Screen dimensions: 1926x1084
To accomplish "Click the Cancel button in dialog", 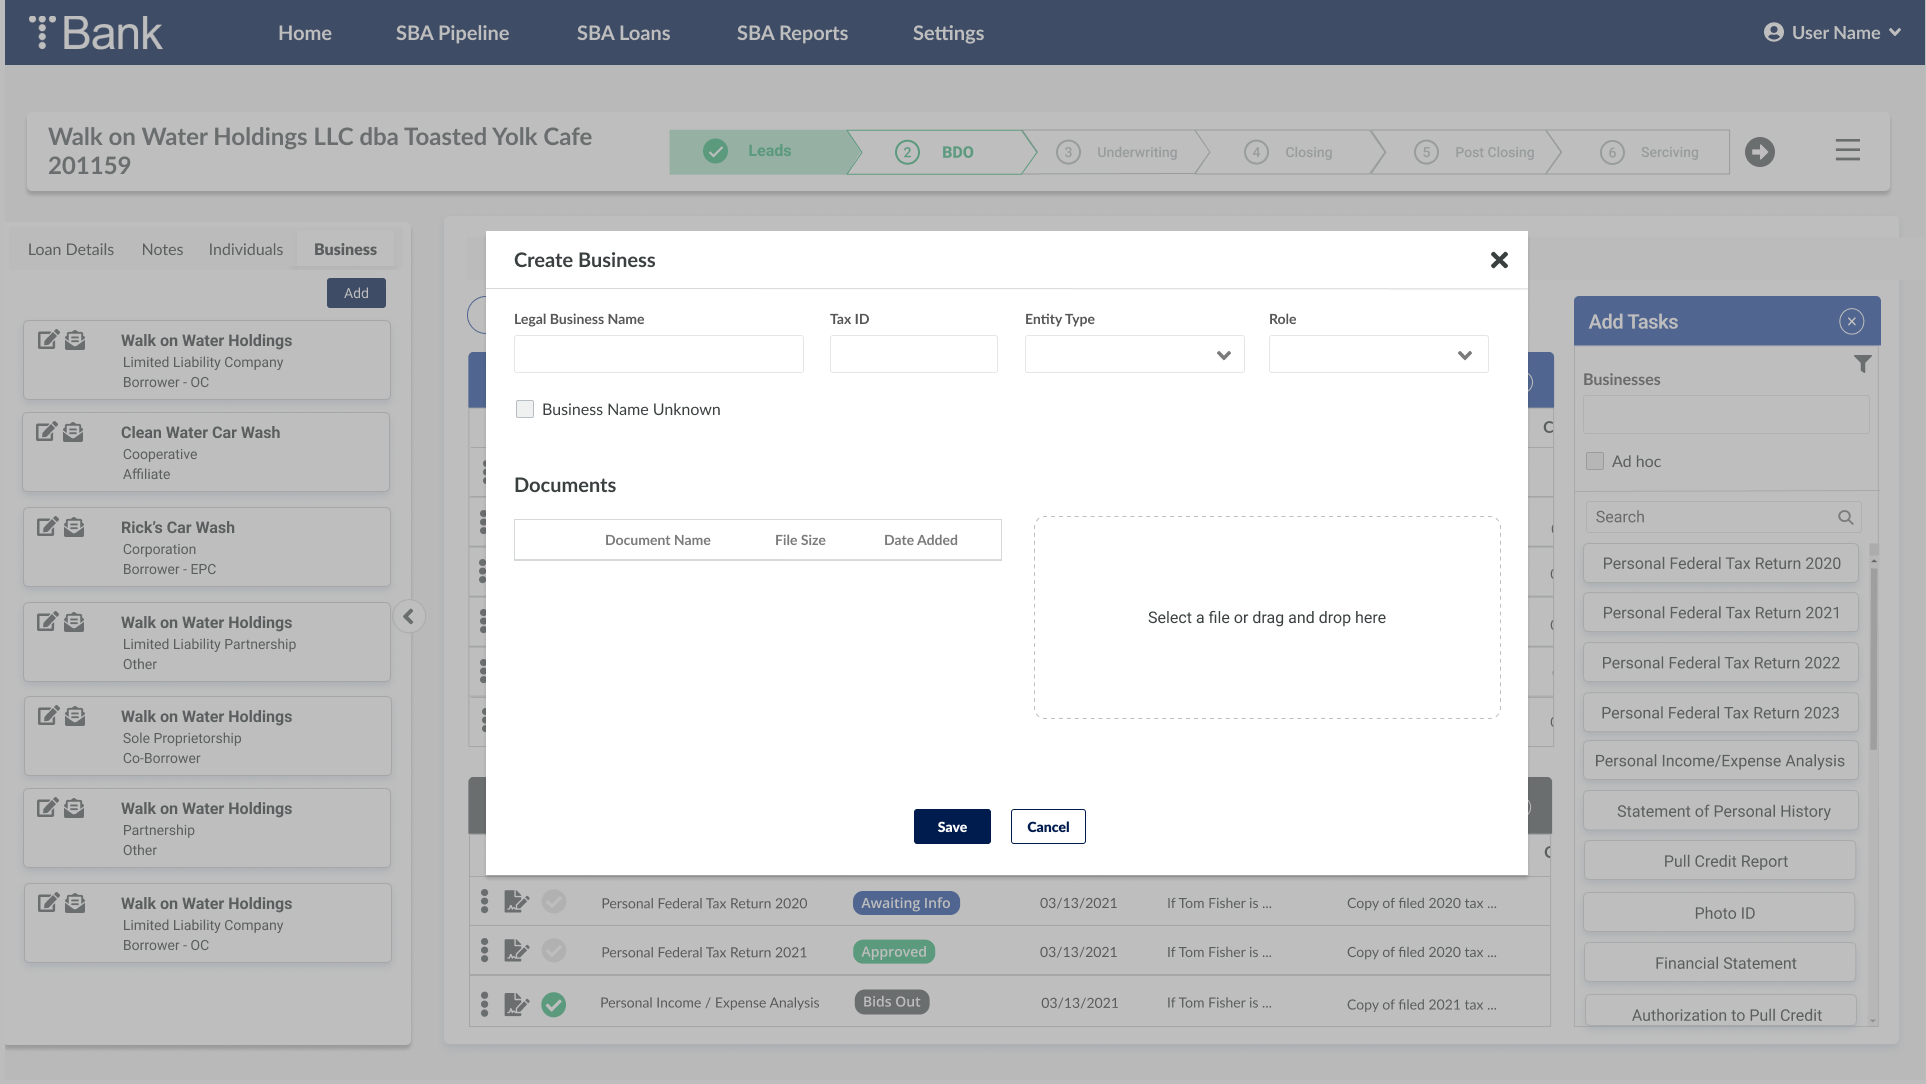I will 1047,827.
